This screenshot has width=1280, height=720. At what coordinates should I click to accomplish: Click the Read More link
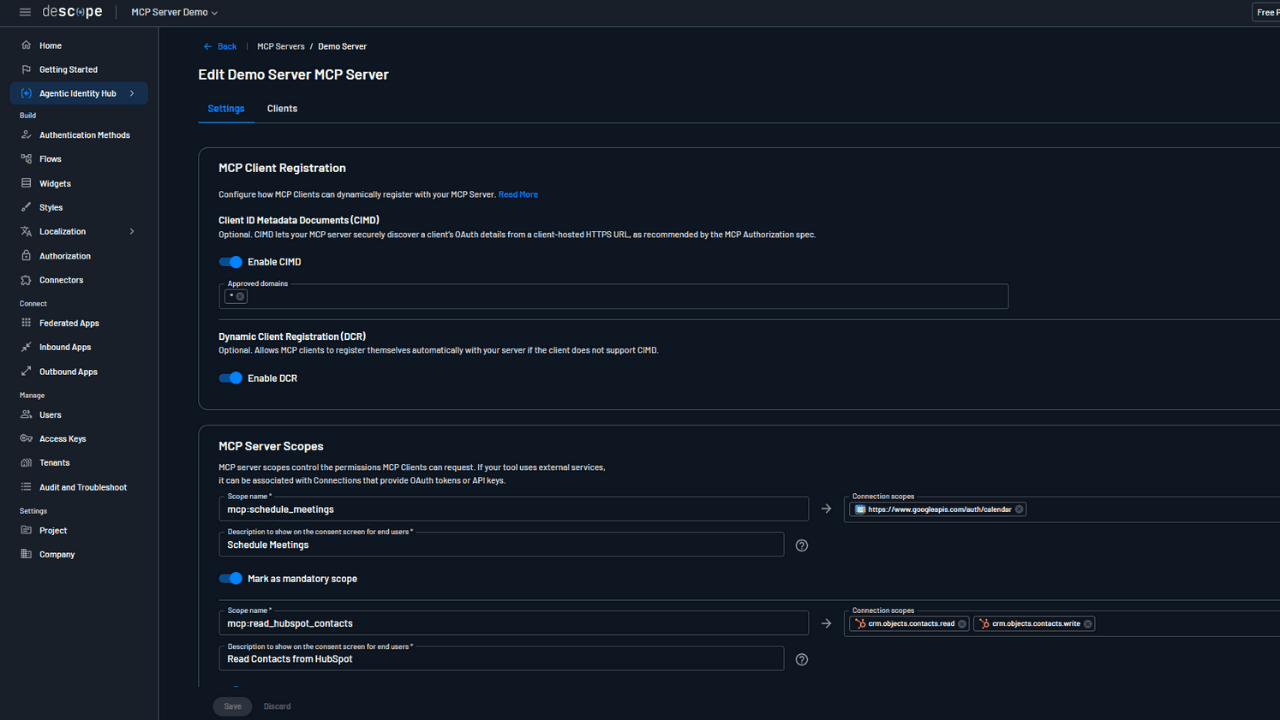pos(517,194)
